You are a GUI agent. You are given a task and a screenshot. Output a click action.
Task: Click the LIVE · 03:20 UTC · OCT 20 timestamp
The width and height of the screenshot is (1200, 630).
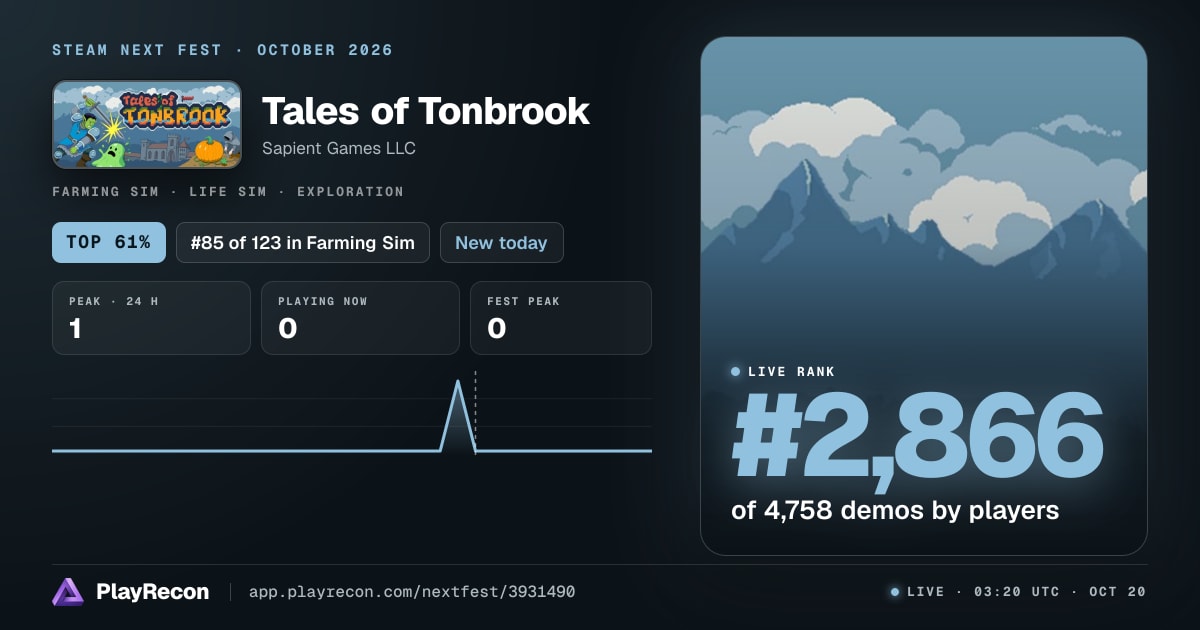1026,592
